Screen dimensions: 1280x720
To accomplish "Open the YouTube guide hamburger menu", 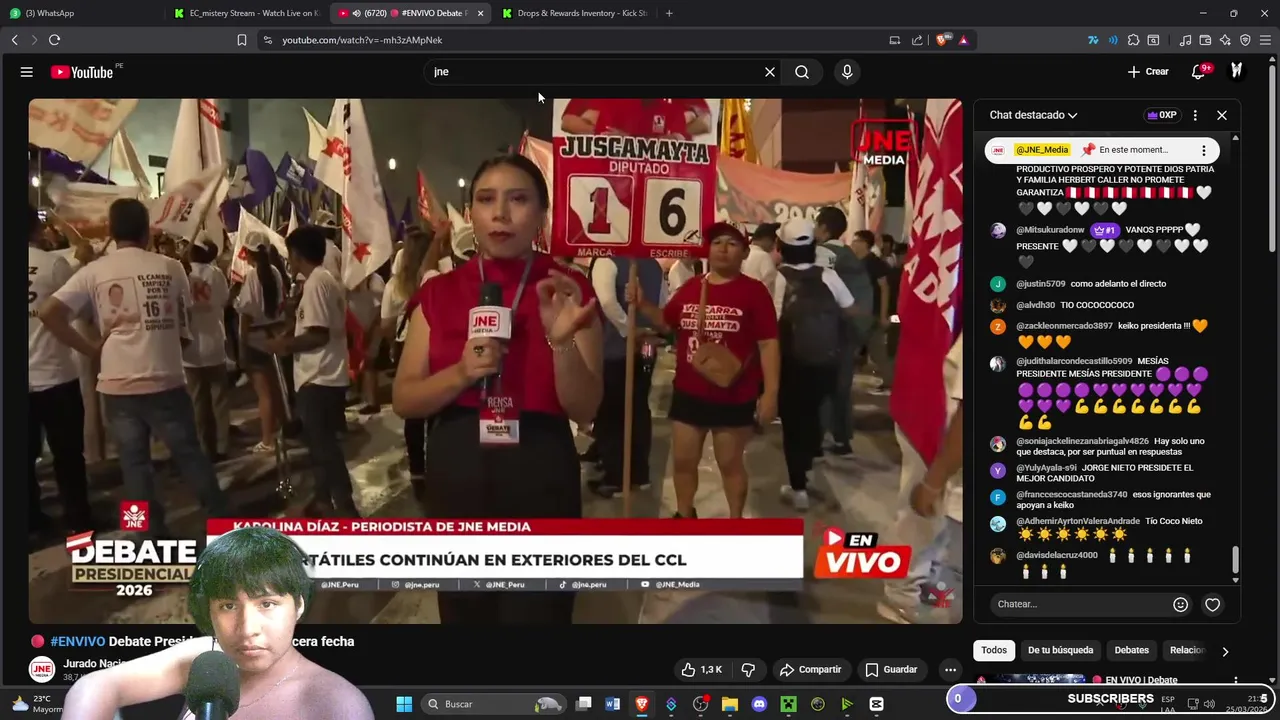I will (27, 72).
